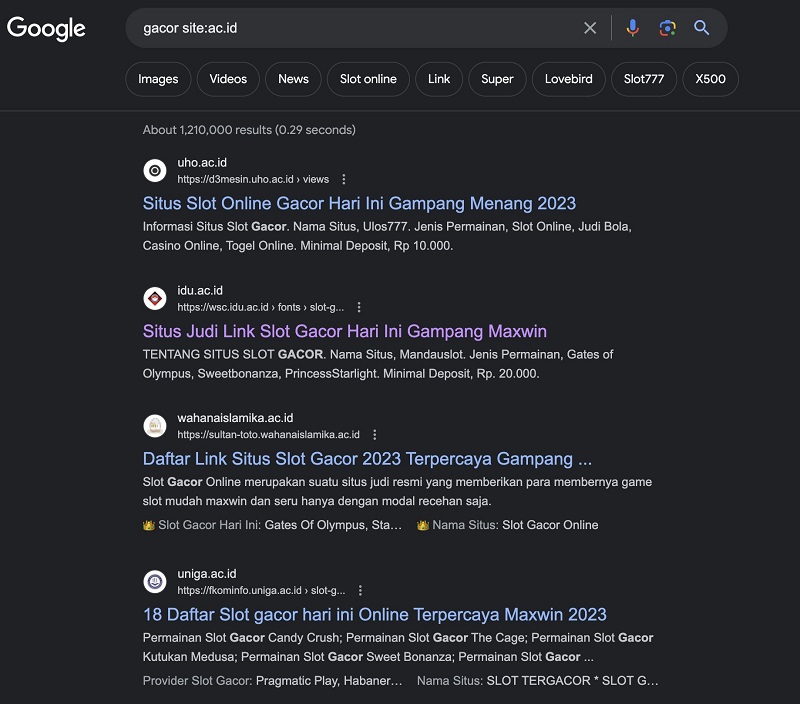Open 'Daftar Link Situs Slot Gacor 2023' result
The height and width of the screenshot is (704, 800).
click(367, 459)
